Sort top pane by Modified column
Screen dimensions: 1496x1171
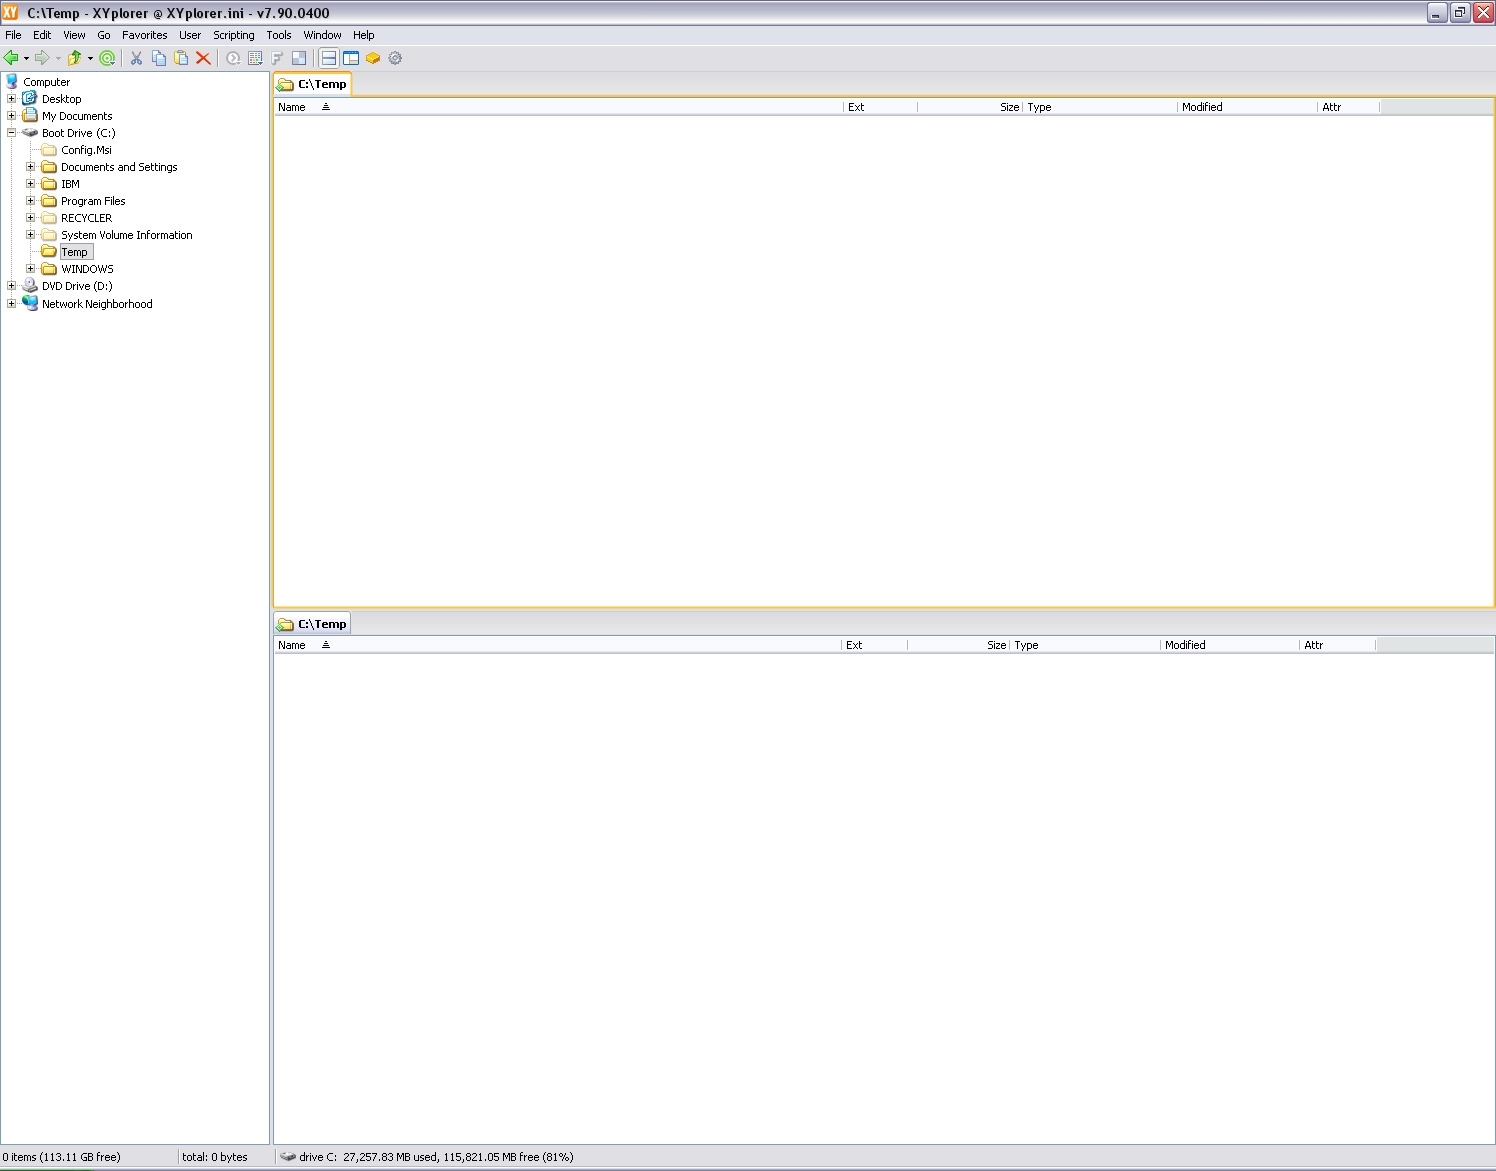1202,107
